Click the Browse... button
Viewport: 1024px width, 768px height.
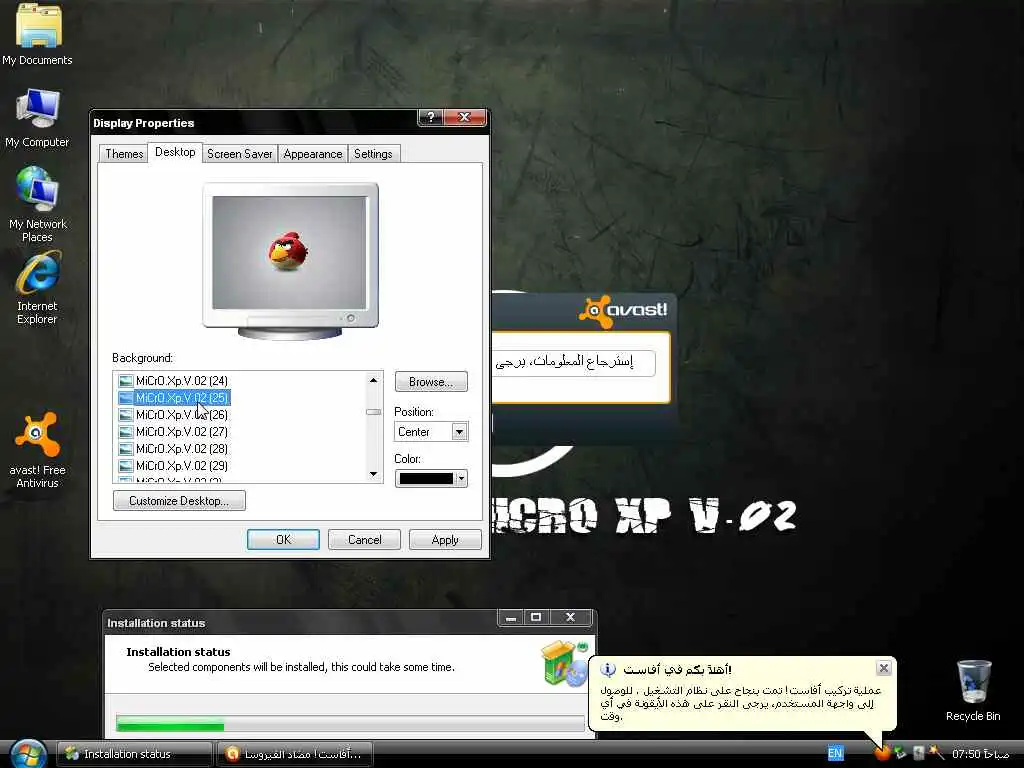coord(431,382)
